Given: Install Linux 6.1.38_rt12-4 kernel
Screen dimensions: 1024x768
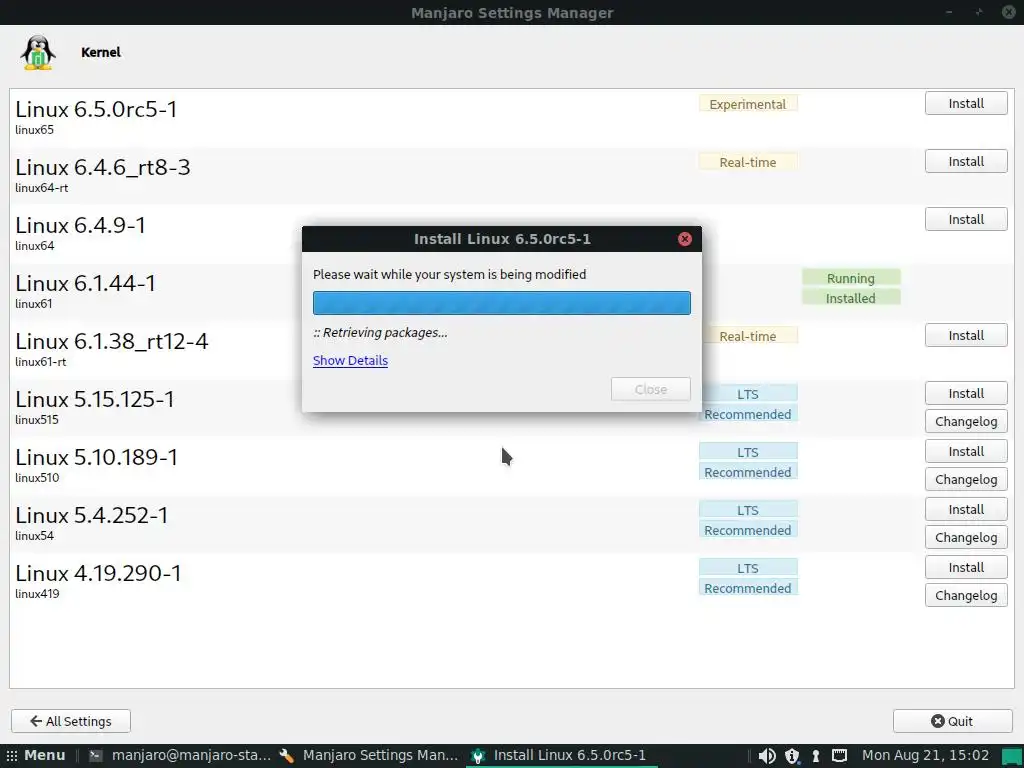Looking at the screenshot, I should (966, 336).
